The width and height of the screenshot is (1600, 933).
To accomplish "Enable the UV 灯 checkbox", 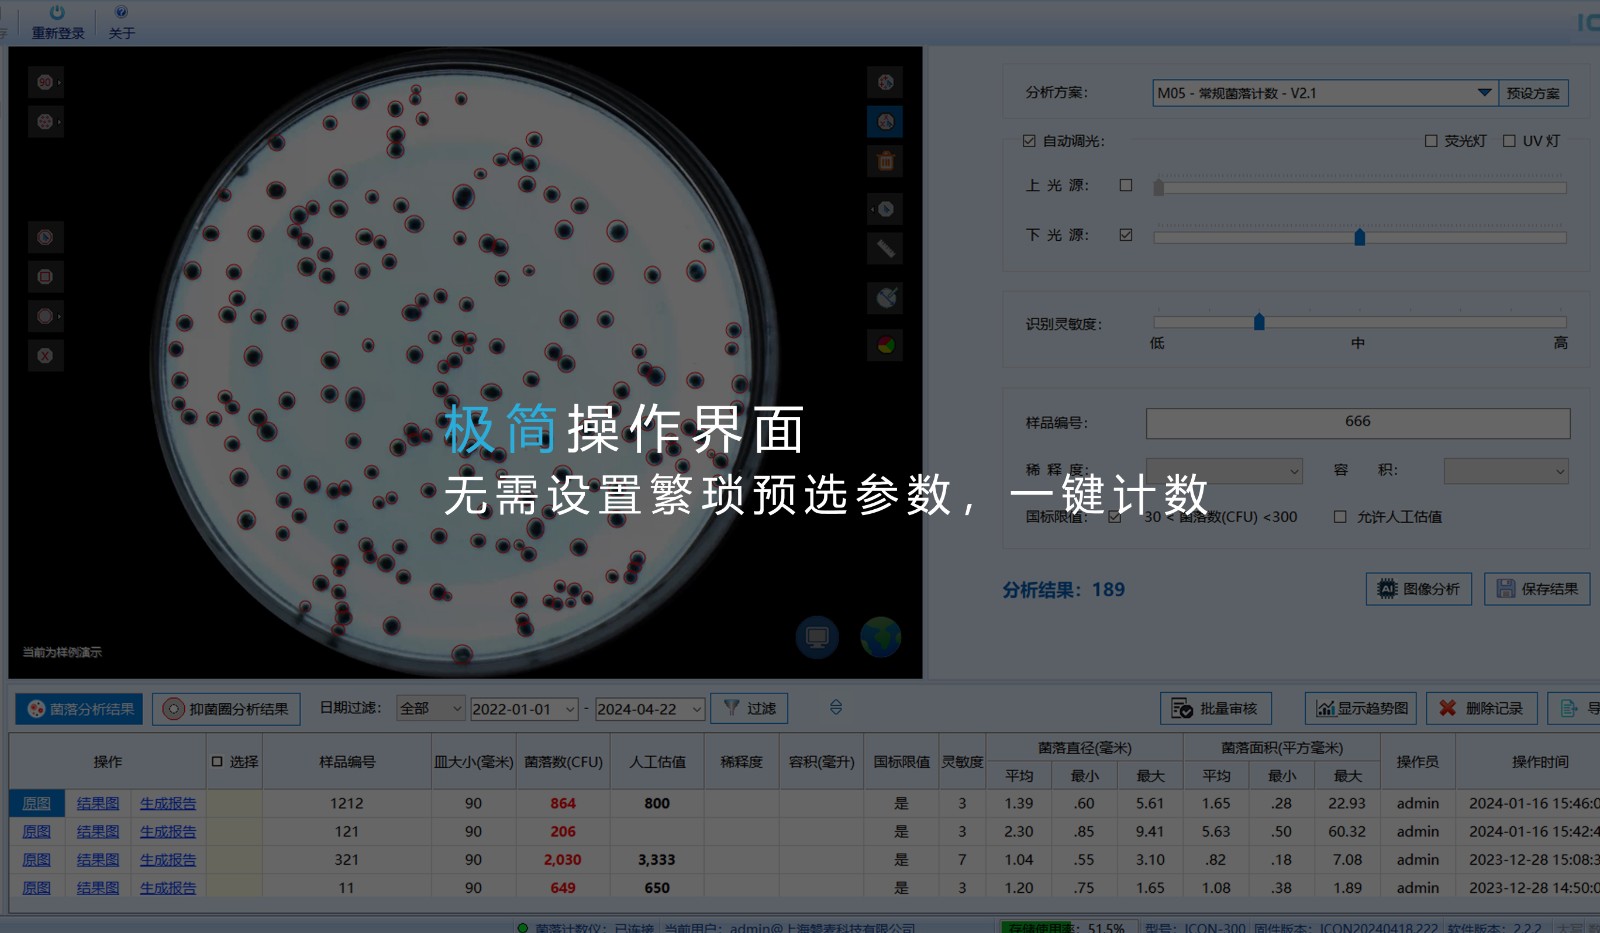I will point(1509,141).
